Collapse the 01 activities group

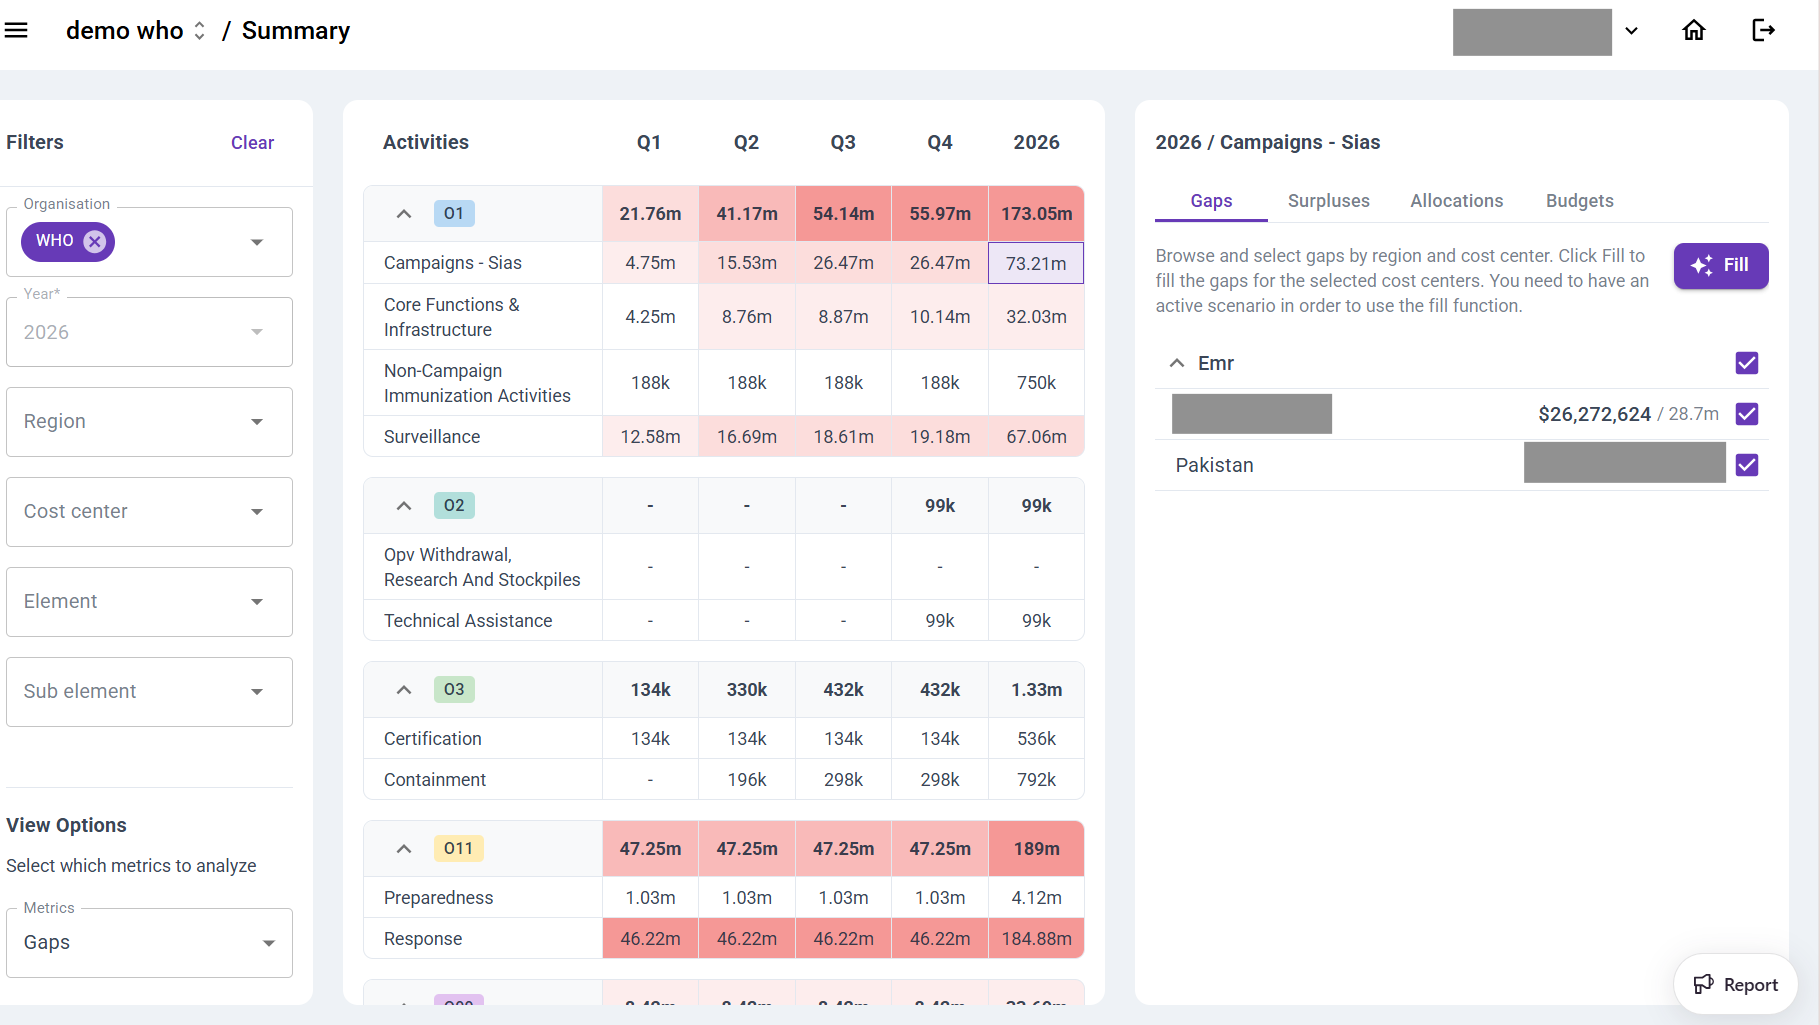(x=404, y=214)
